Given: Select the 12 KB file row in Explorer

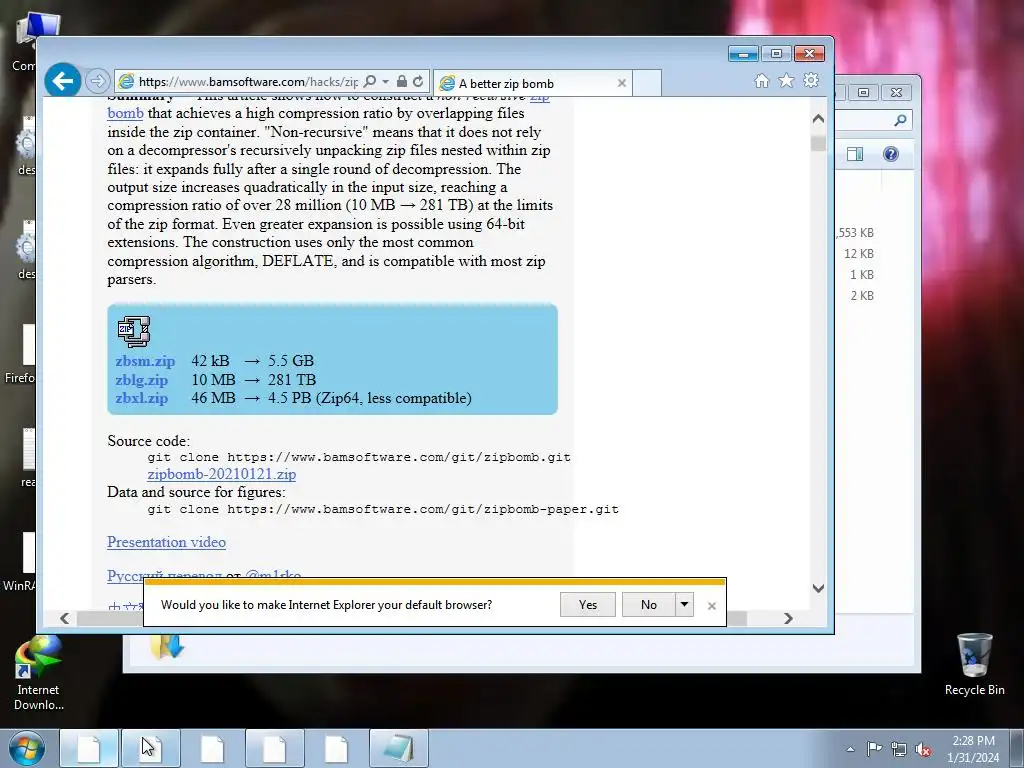Looking at the screenshot, I should coord(859,253).
